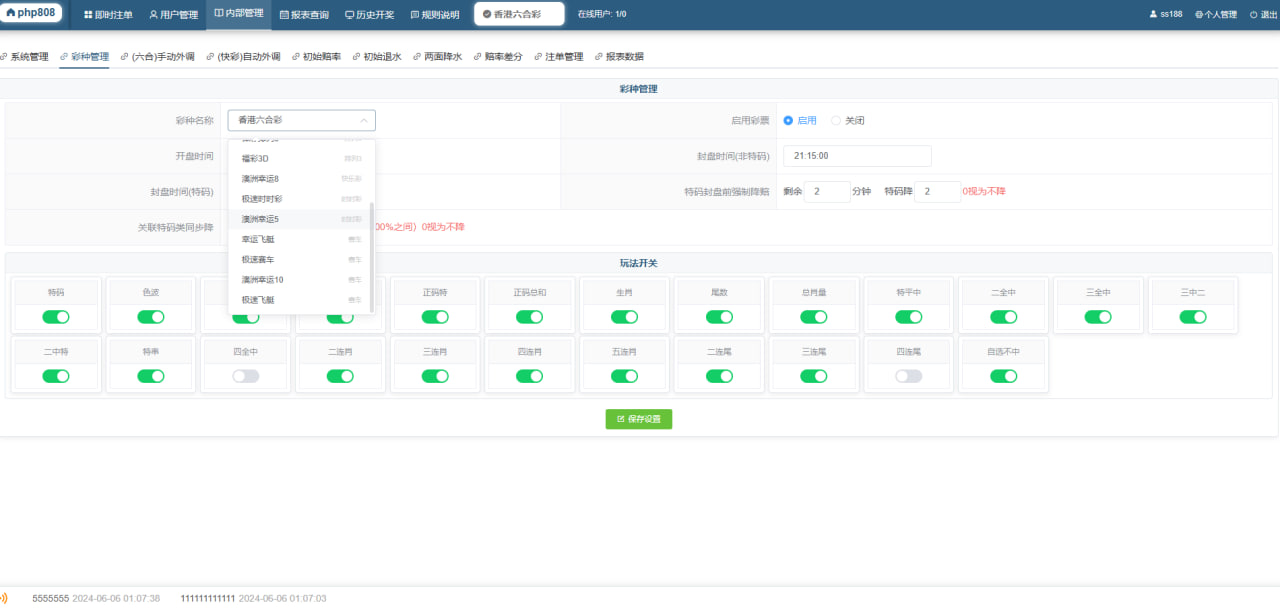The width and height of the screenshot is (1280, 609).
Task: Turn on the 四连尾 toggle switch
Action: (908, 376)
